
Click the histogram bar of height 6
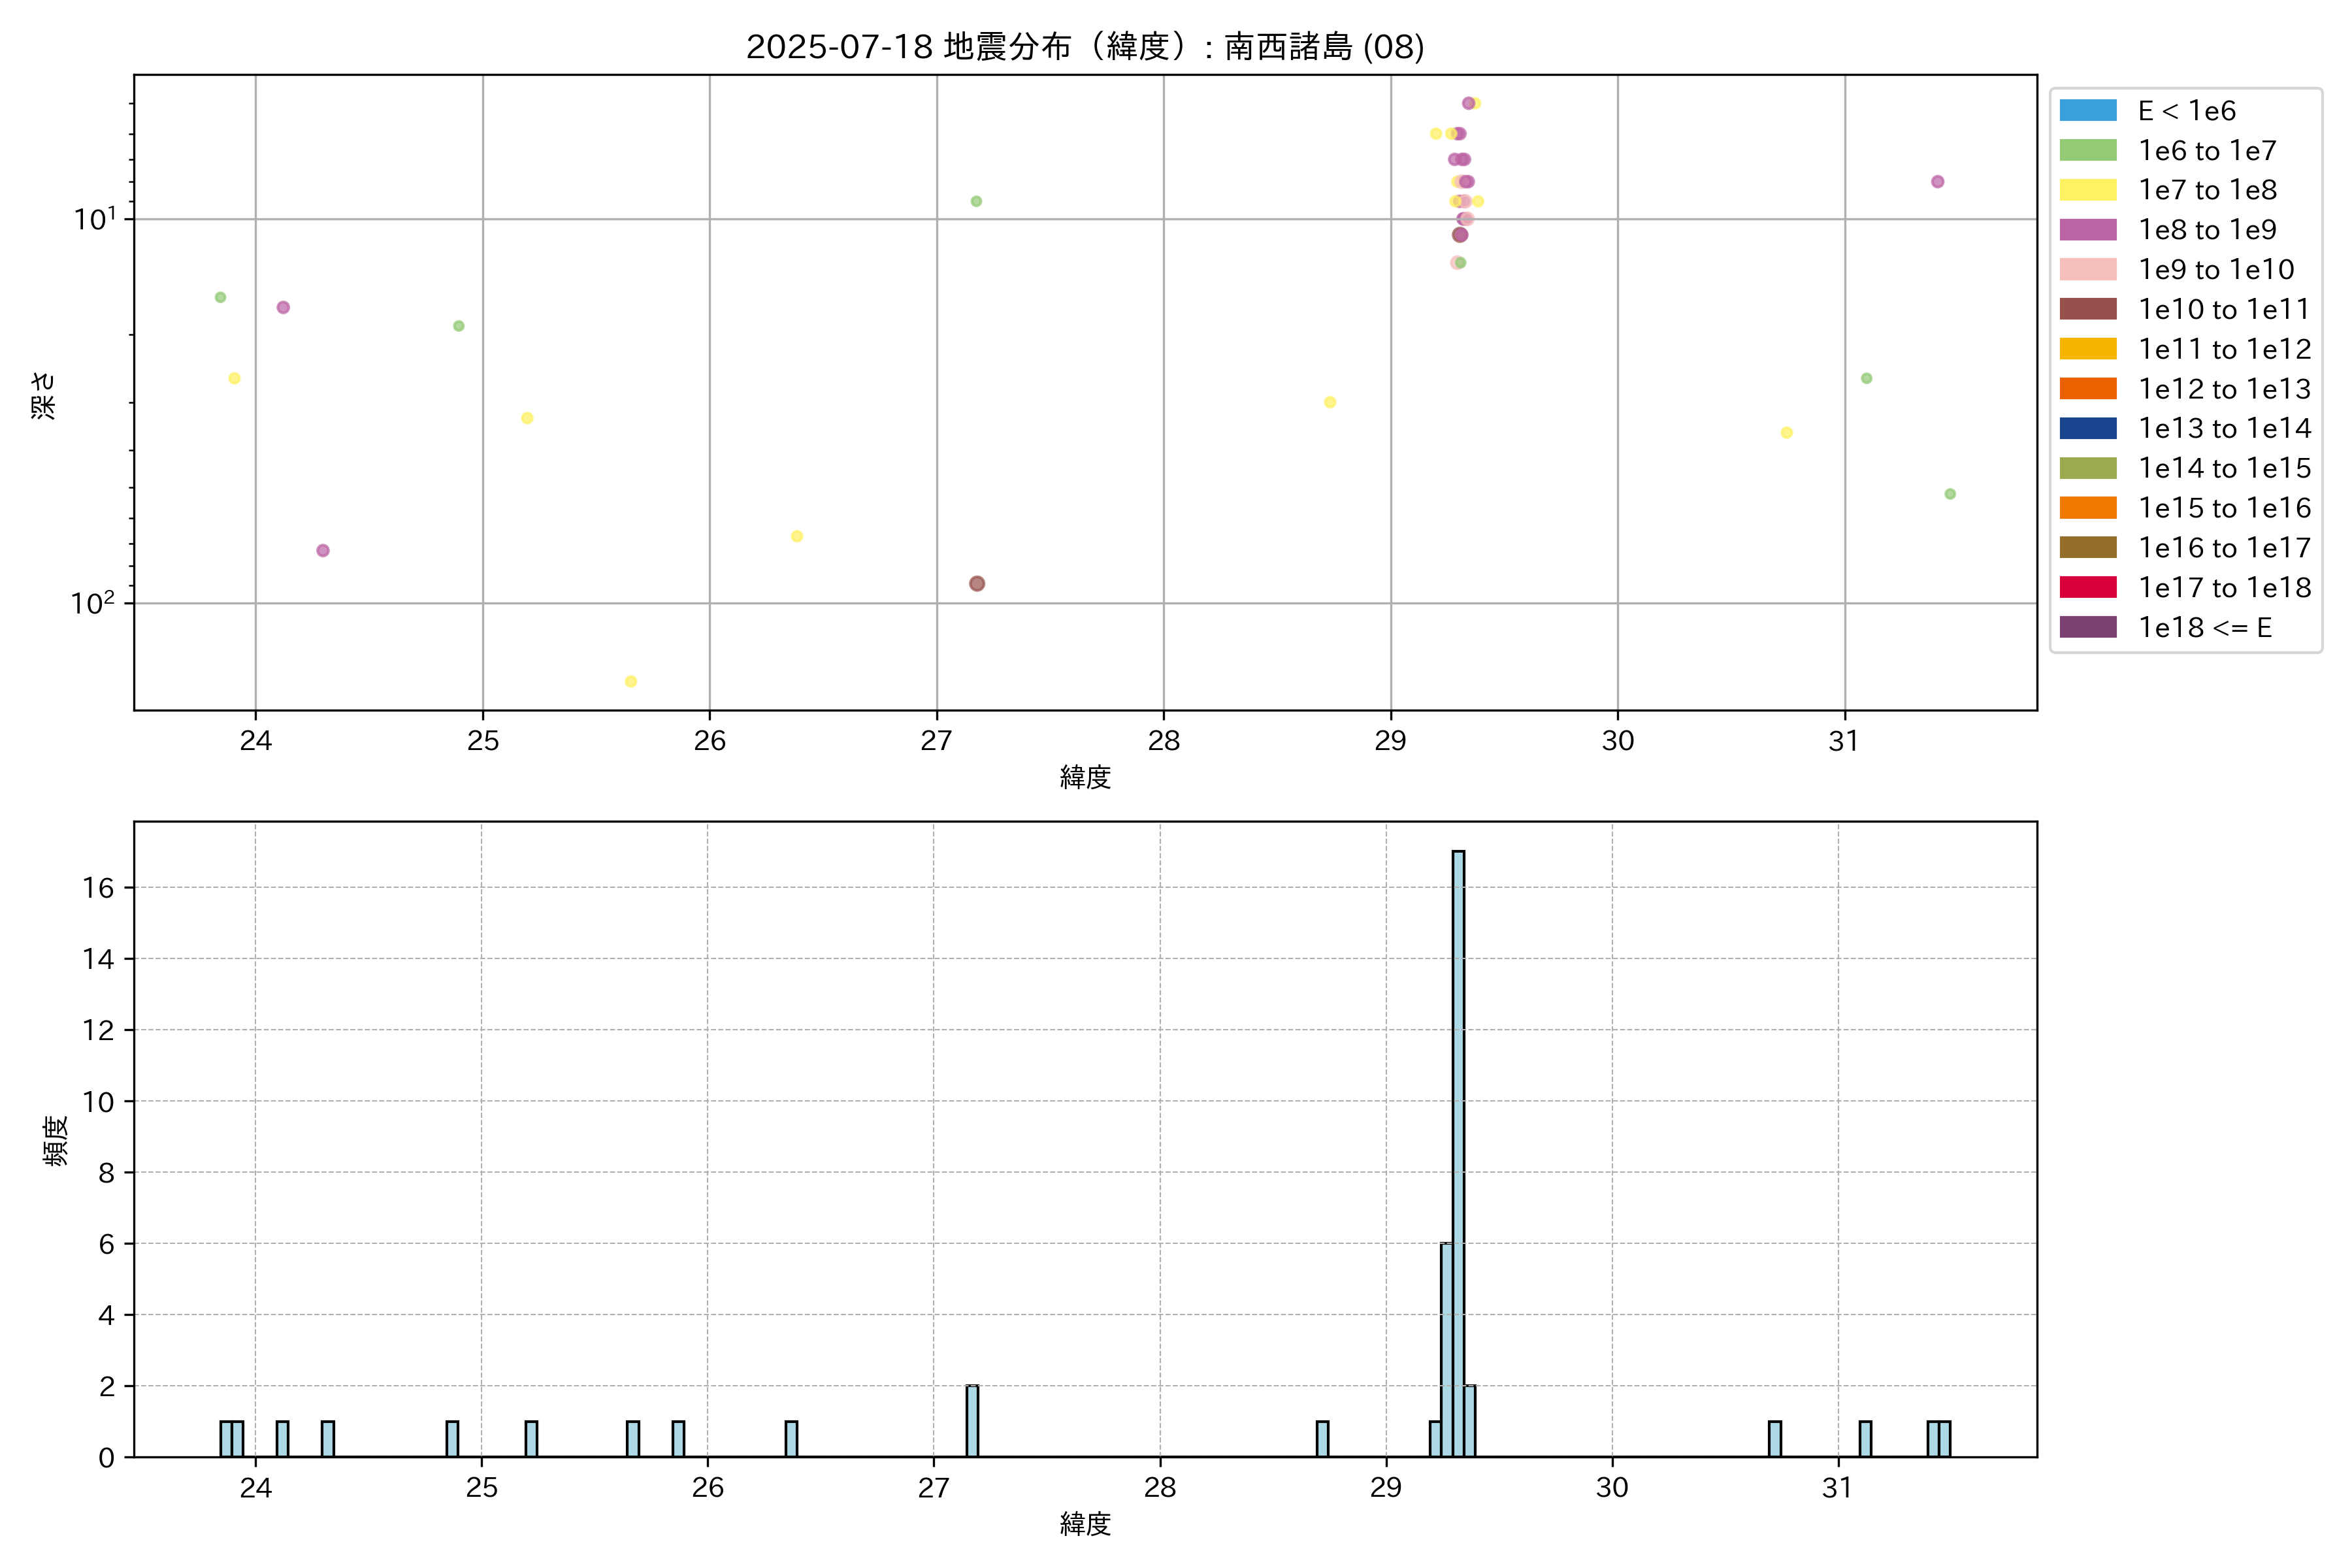tap(1447, 1350)
